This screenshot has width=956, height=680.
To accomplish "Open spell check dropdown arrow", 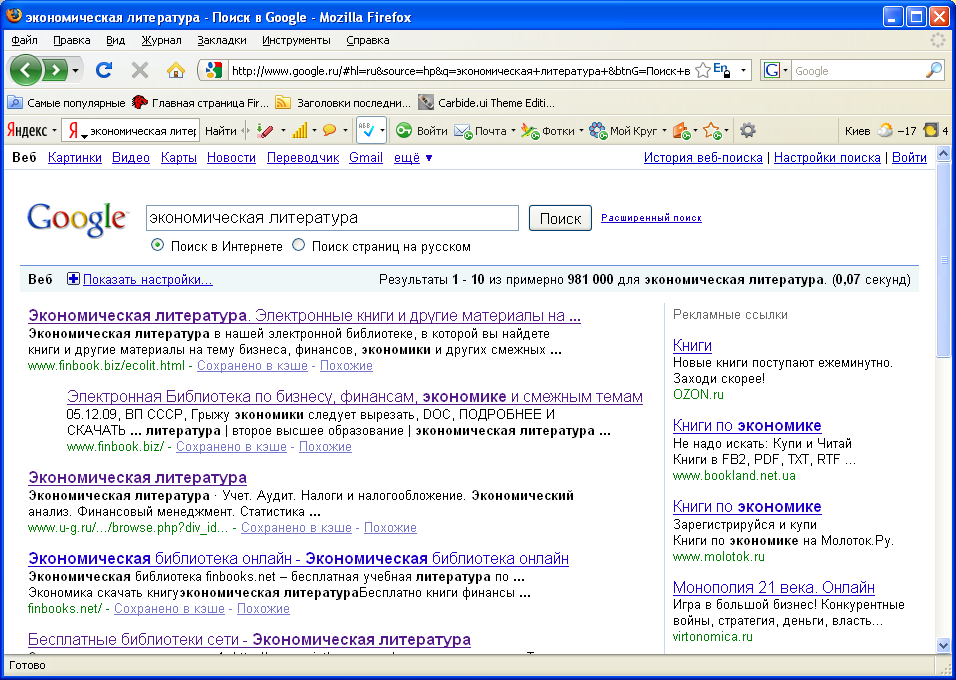I will pyautogui.click(x=382, y=131).
